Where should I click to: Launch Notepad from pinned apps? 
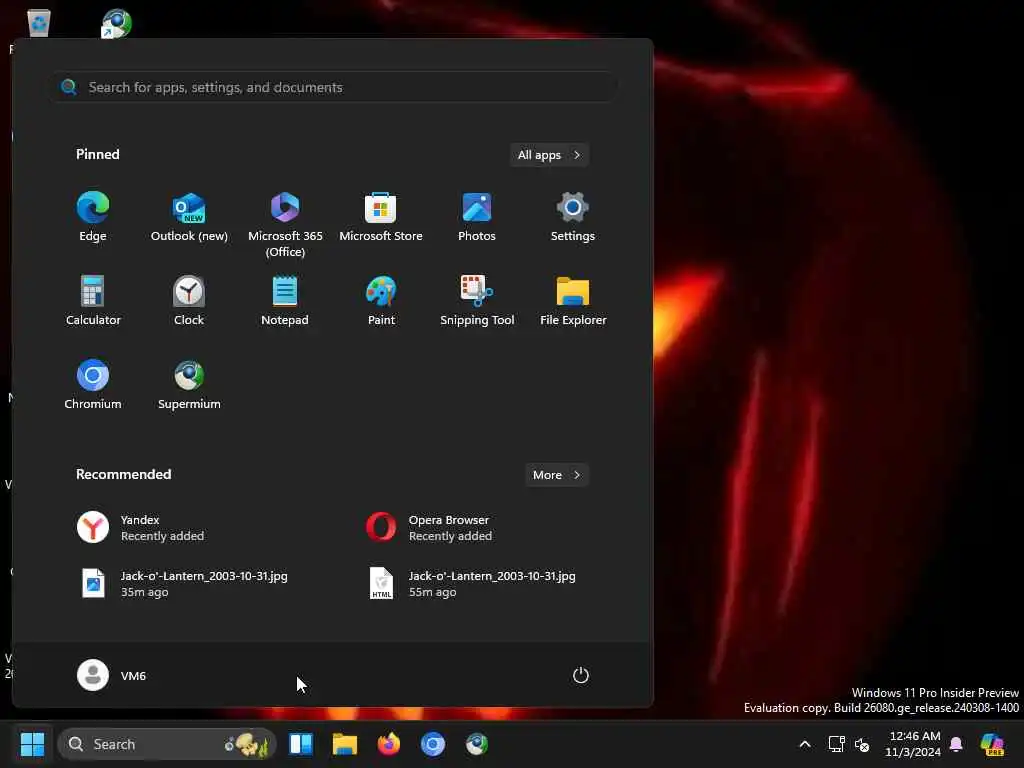tap(285, 301)
